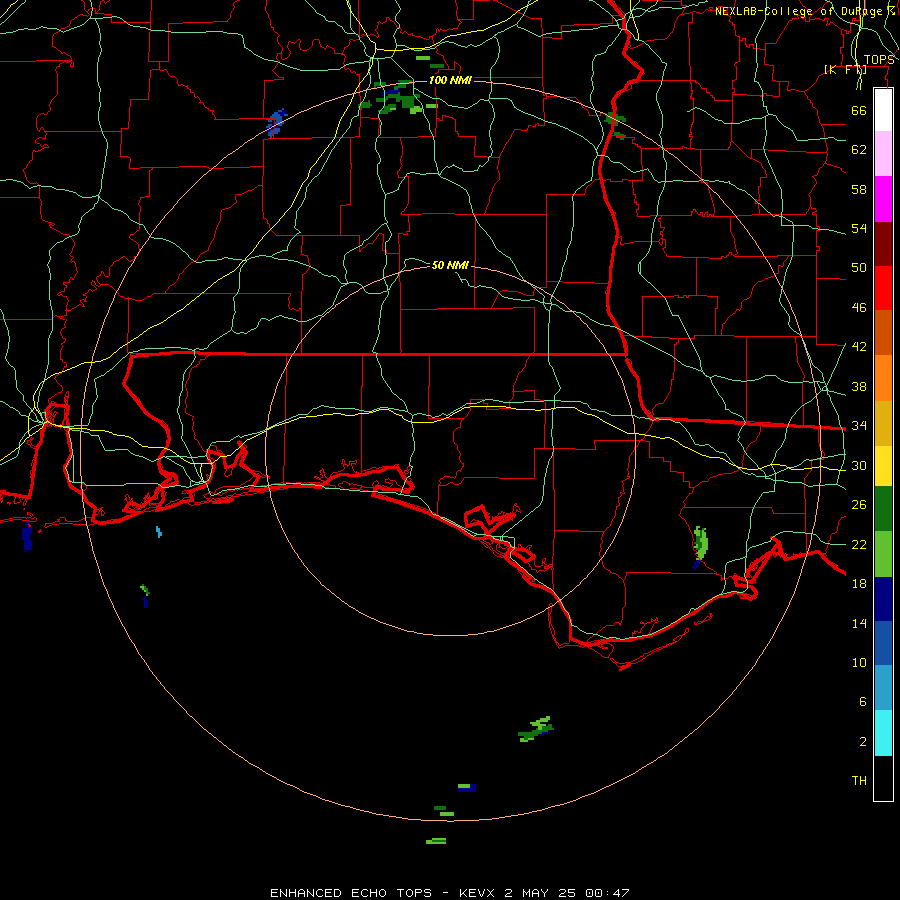Click the green echo cell offshore inside the 100 NMI ring
Viewport: 900px width, 900px height.
pyautogui.click(x=536, y=729)
